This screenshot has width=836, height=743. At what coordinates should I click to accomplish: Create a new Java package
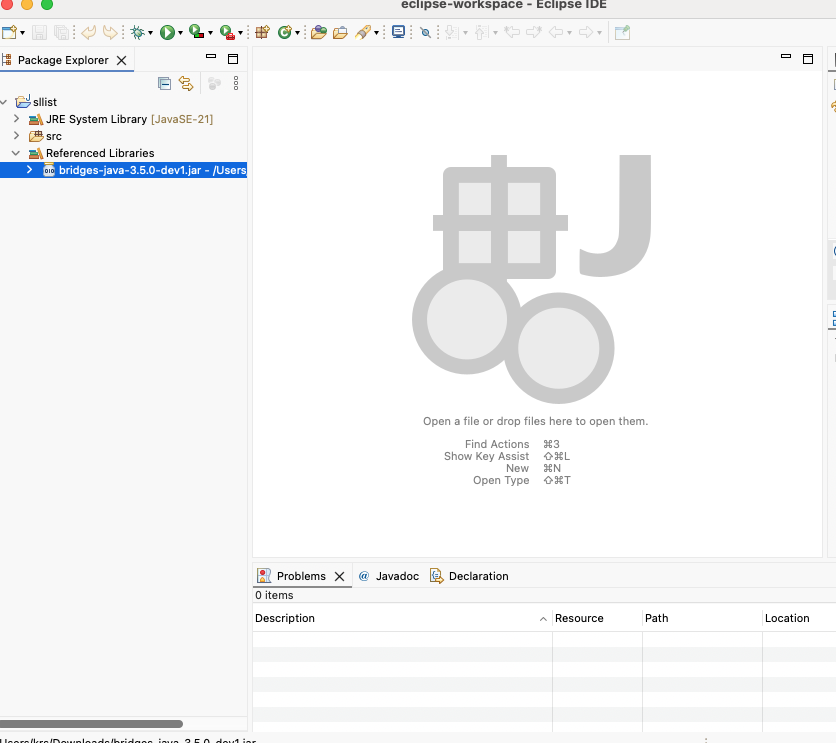pos(262,33)
